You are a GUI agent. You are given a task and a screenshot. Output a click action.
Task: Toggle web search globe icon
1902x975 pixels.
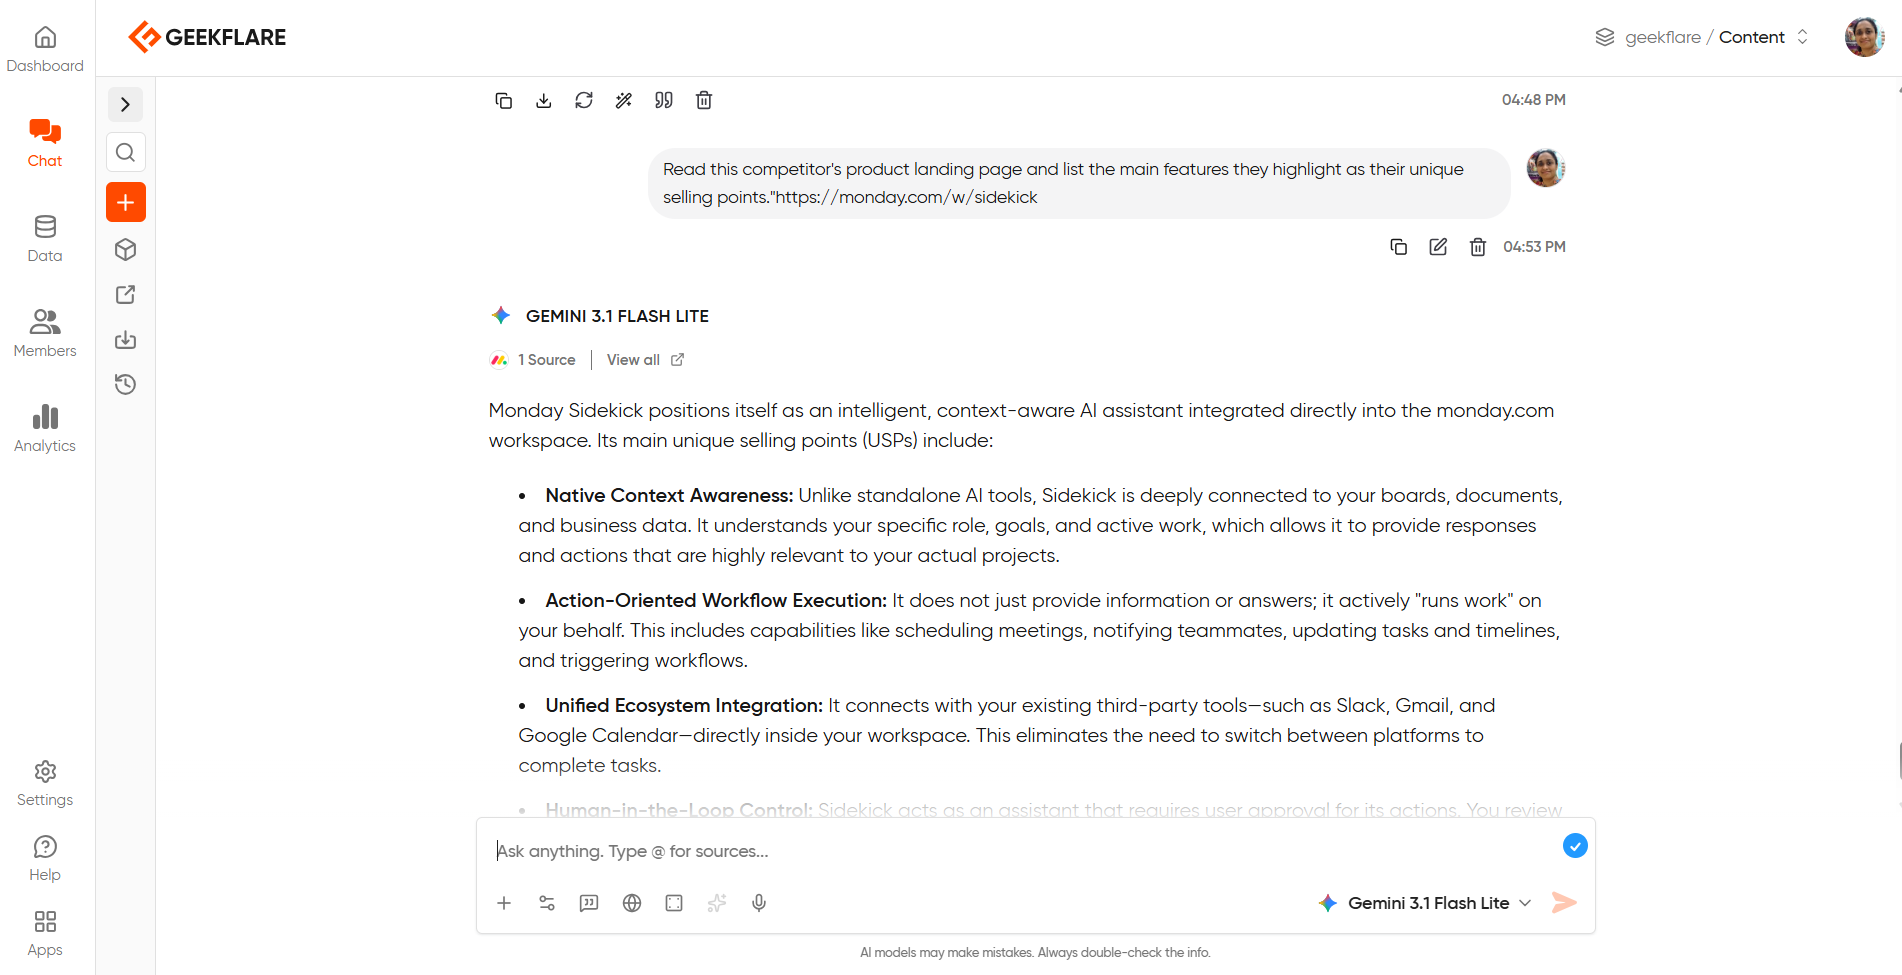632,903
